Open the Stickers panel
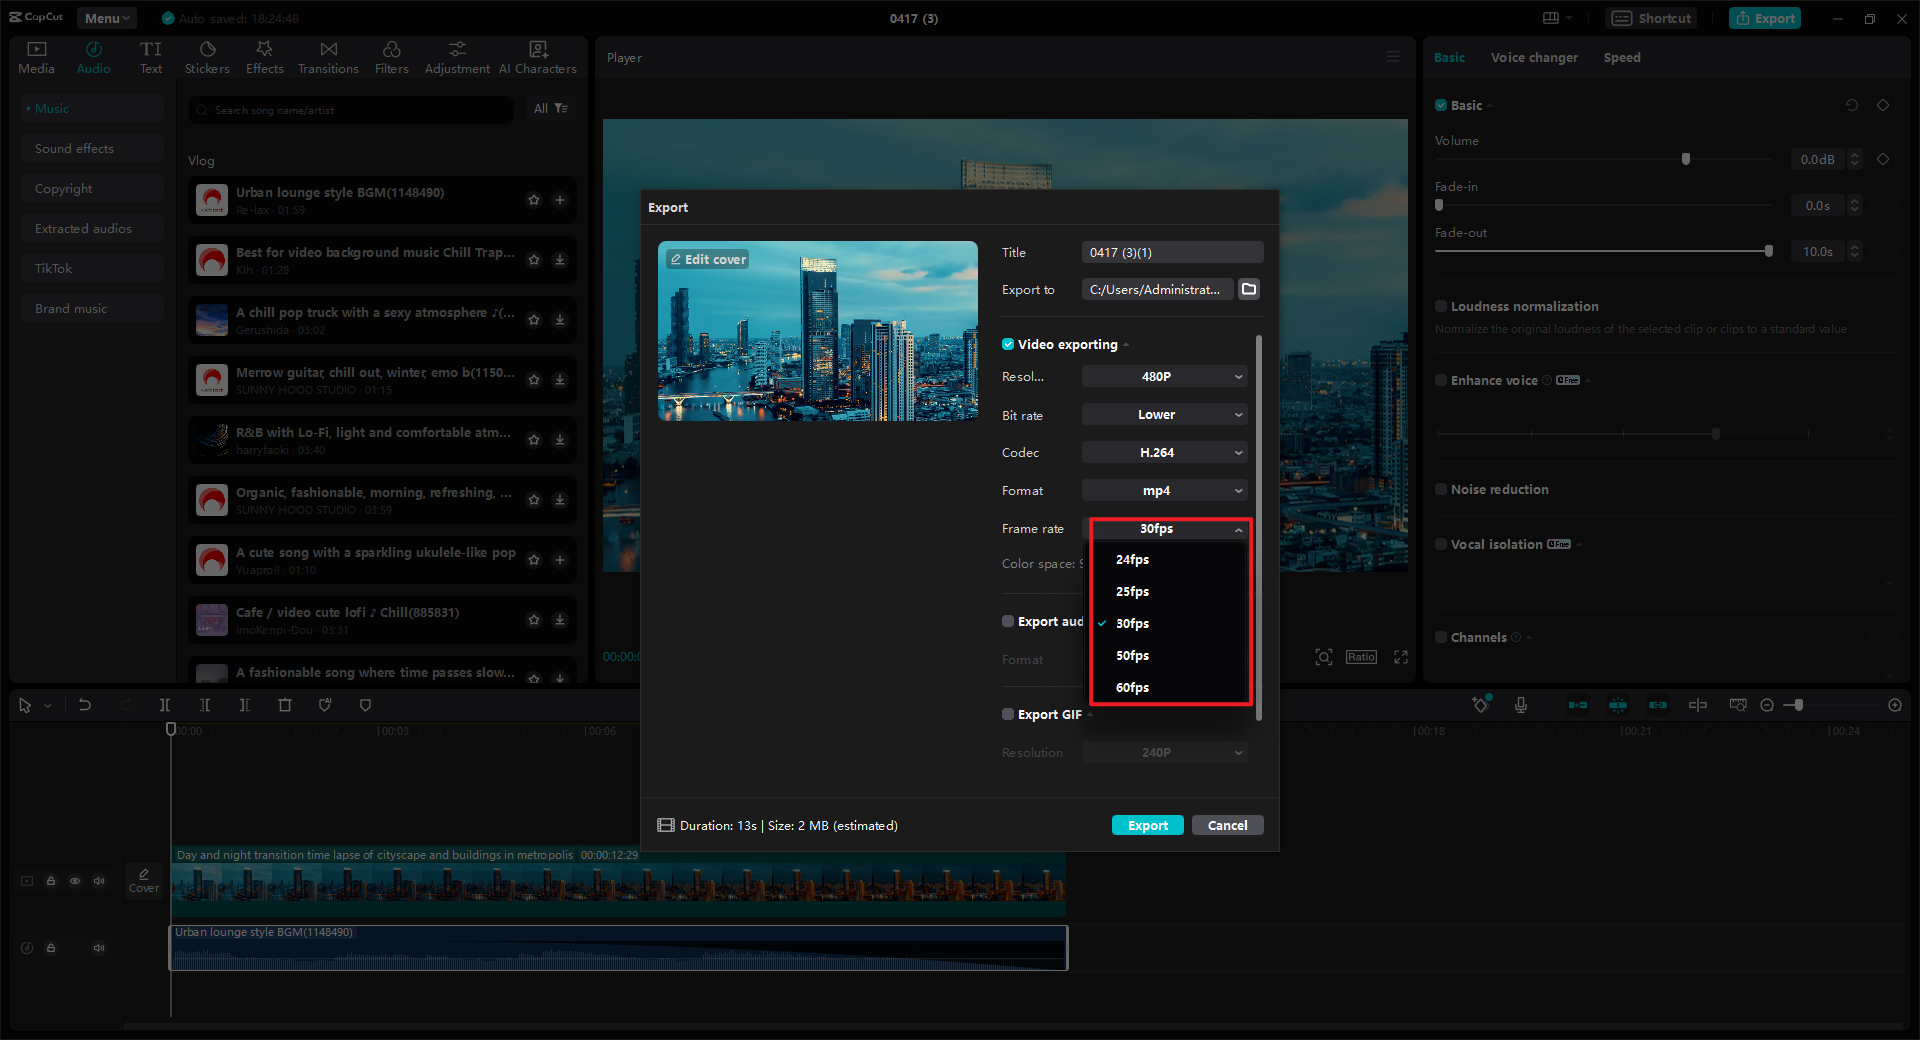 (207, 56)
